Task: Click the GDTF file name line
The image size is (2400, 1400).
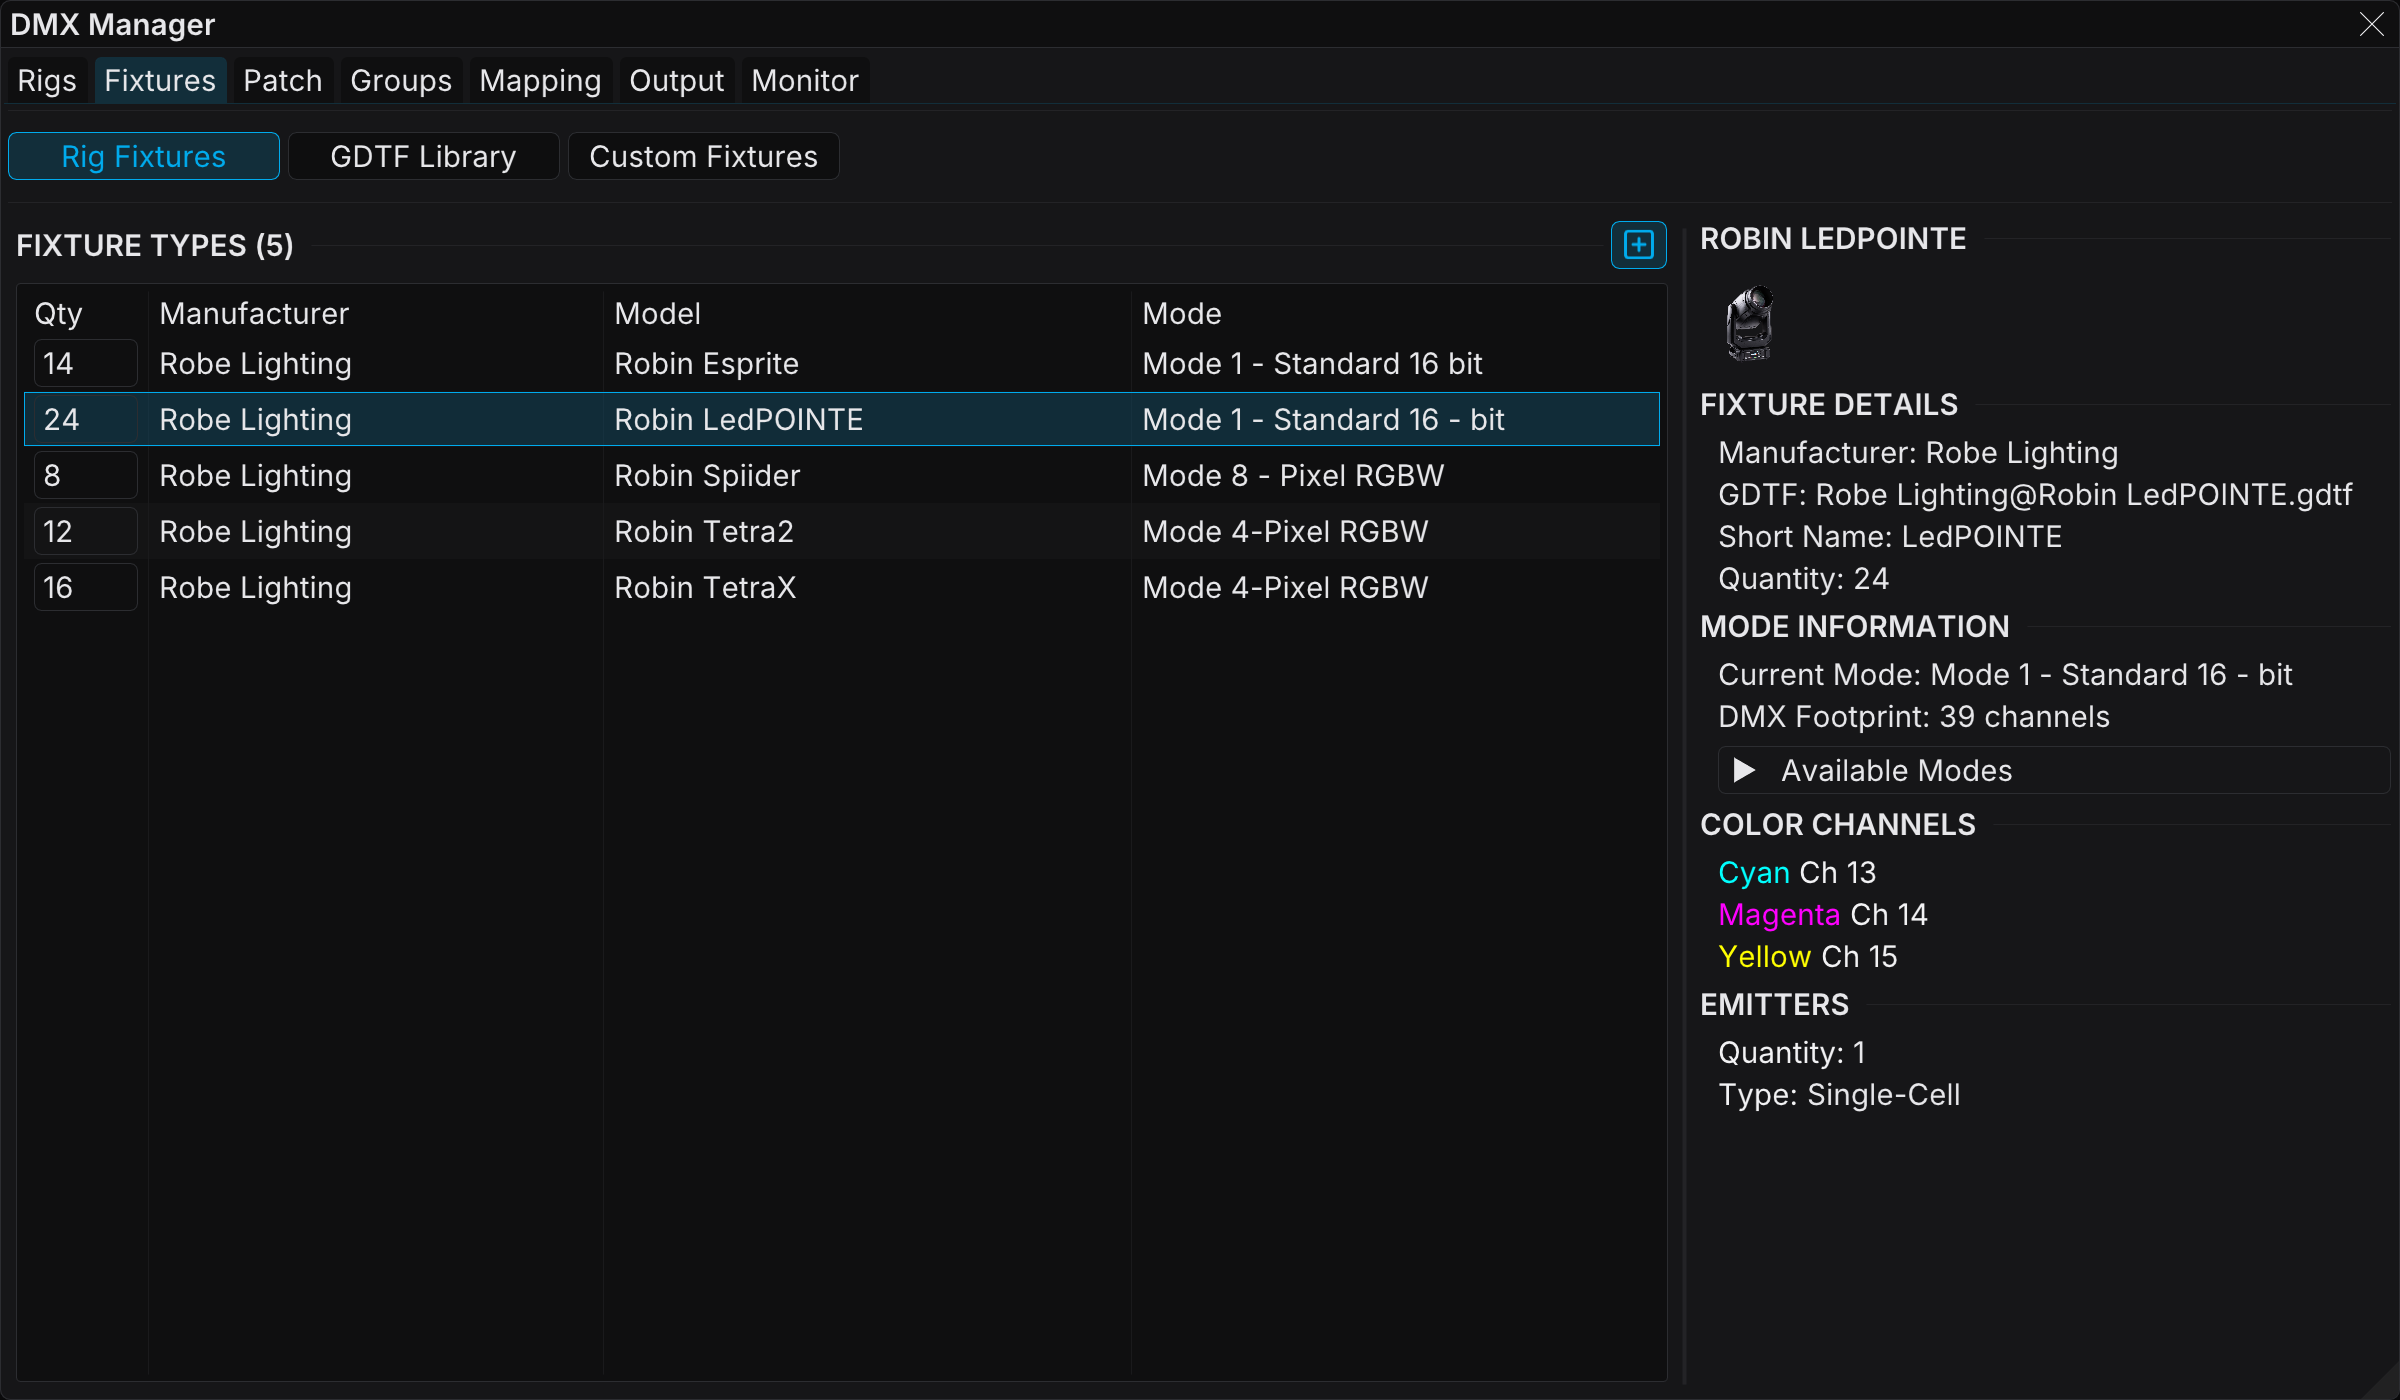Action: point(2035,494)
